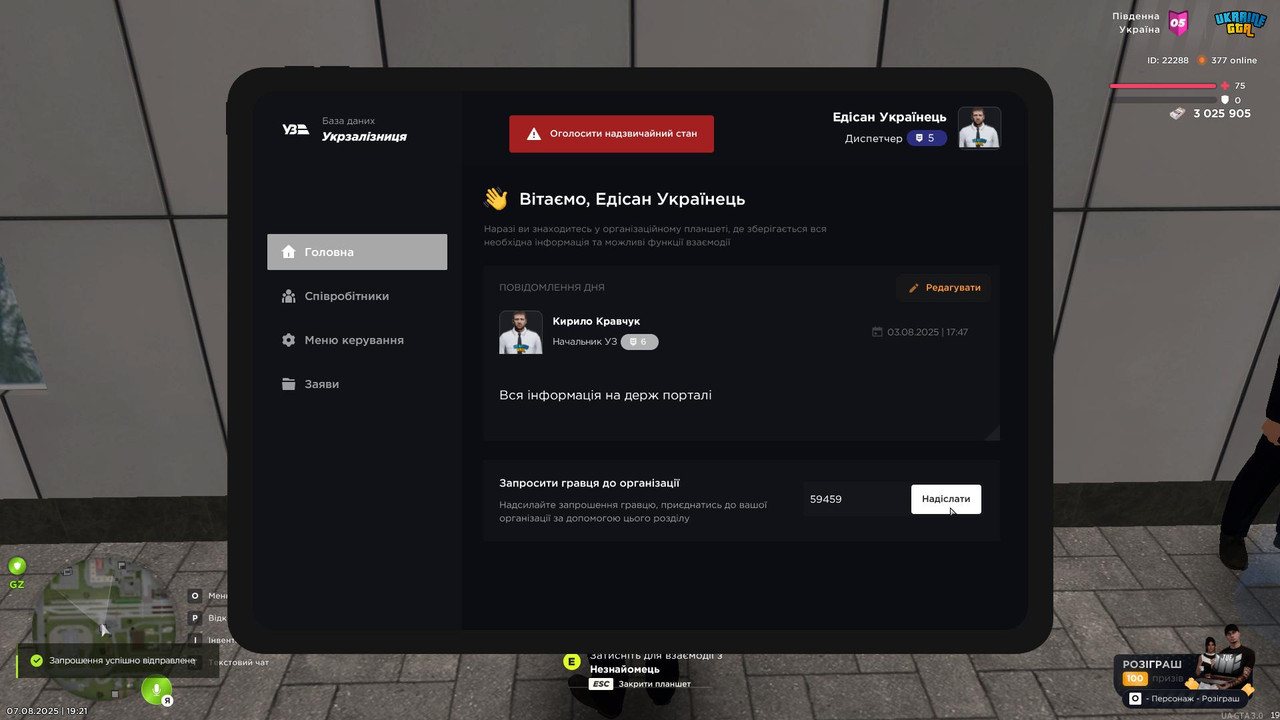The image size is (1280, 720).
Task: Click the ID: 22288 label
Action: pyautogui.click(x=1168, y=60)
